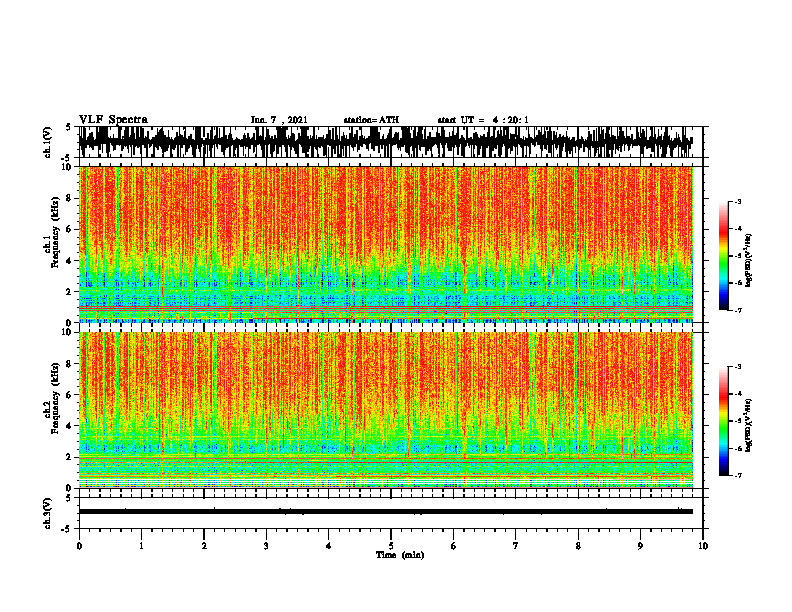Click the time axis tick label "1"

[141, 546]
